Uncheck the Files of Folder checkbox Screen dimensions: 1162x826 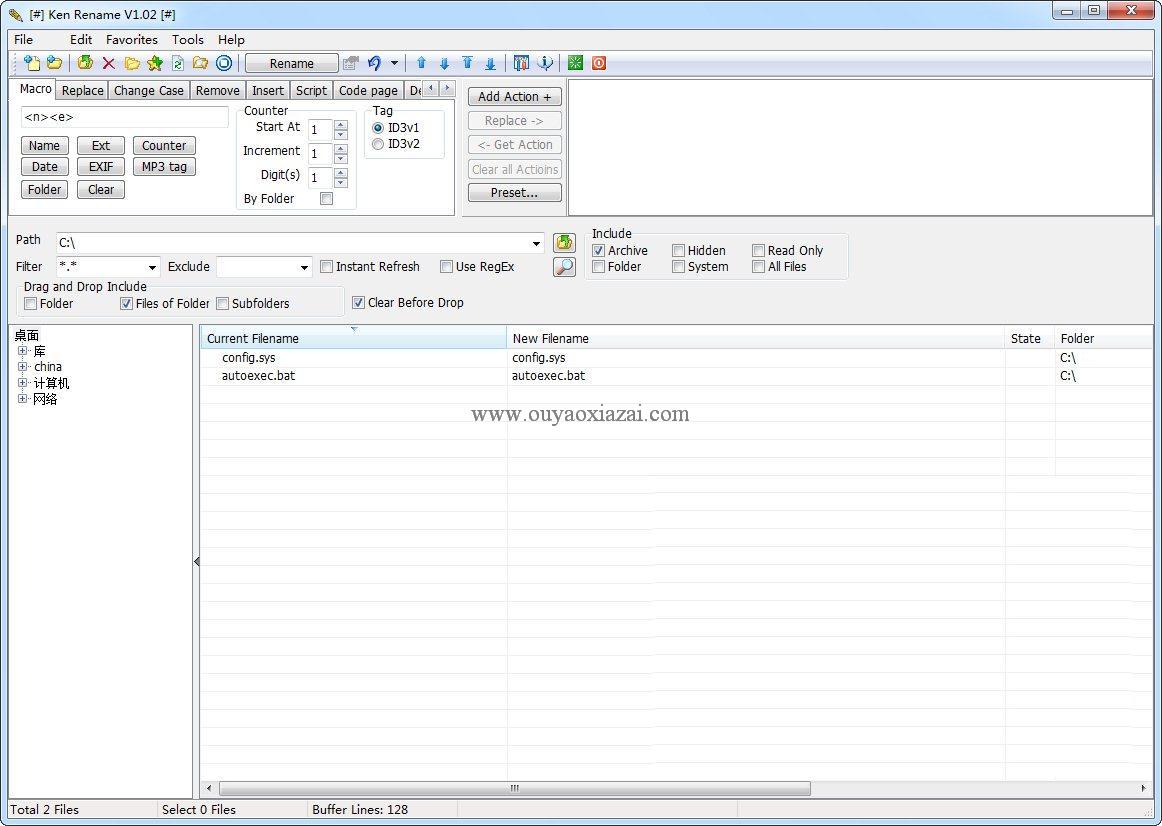127,304
